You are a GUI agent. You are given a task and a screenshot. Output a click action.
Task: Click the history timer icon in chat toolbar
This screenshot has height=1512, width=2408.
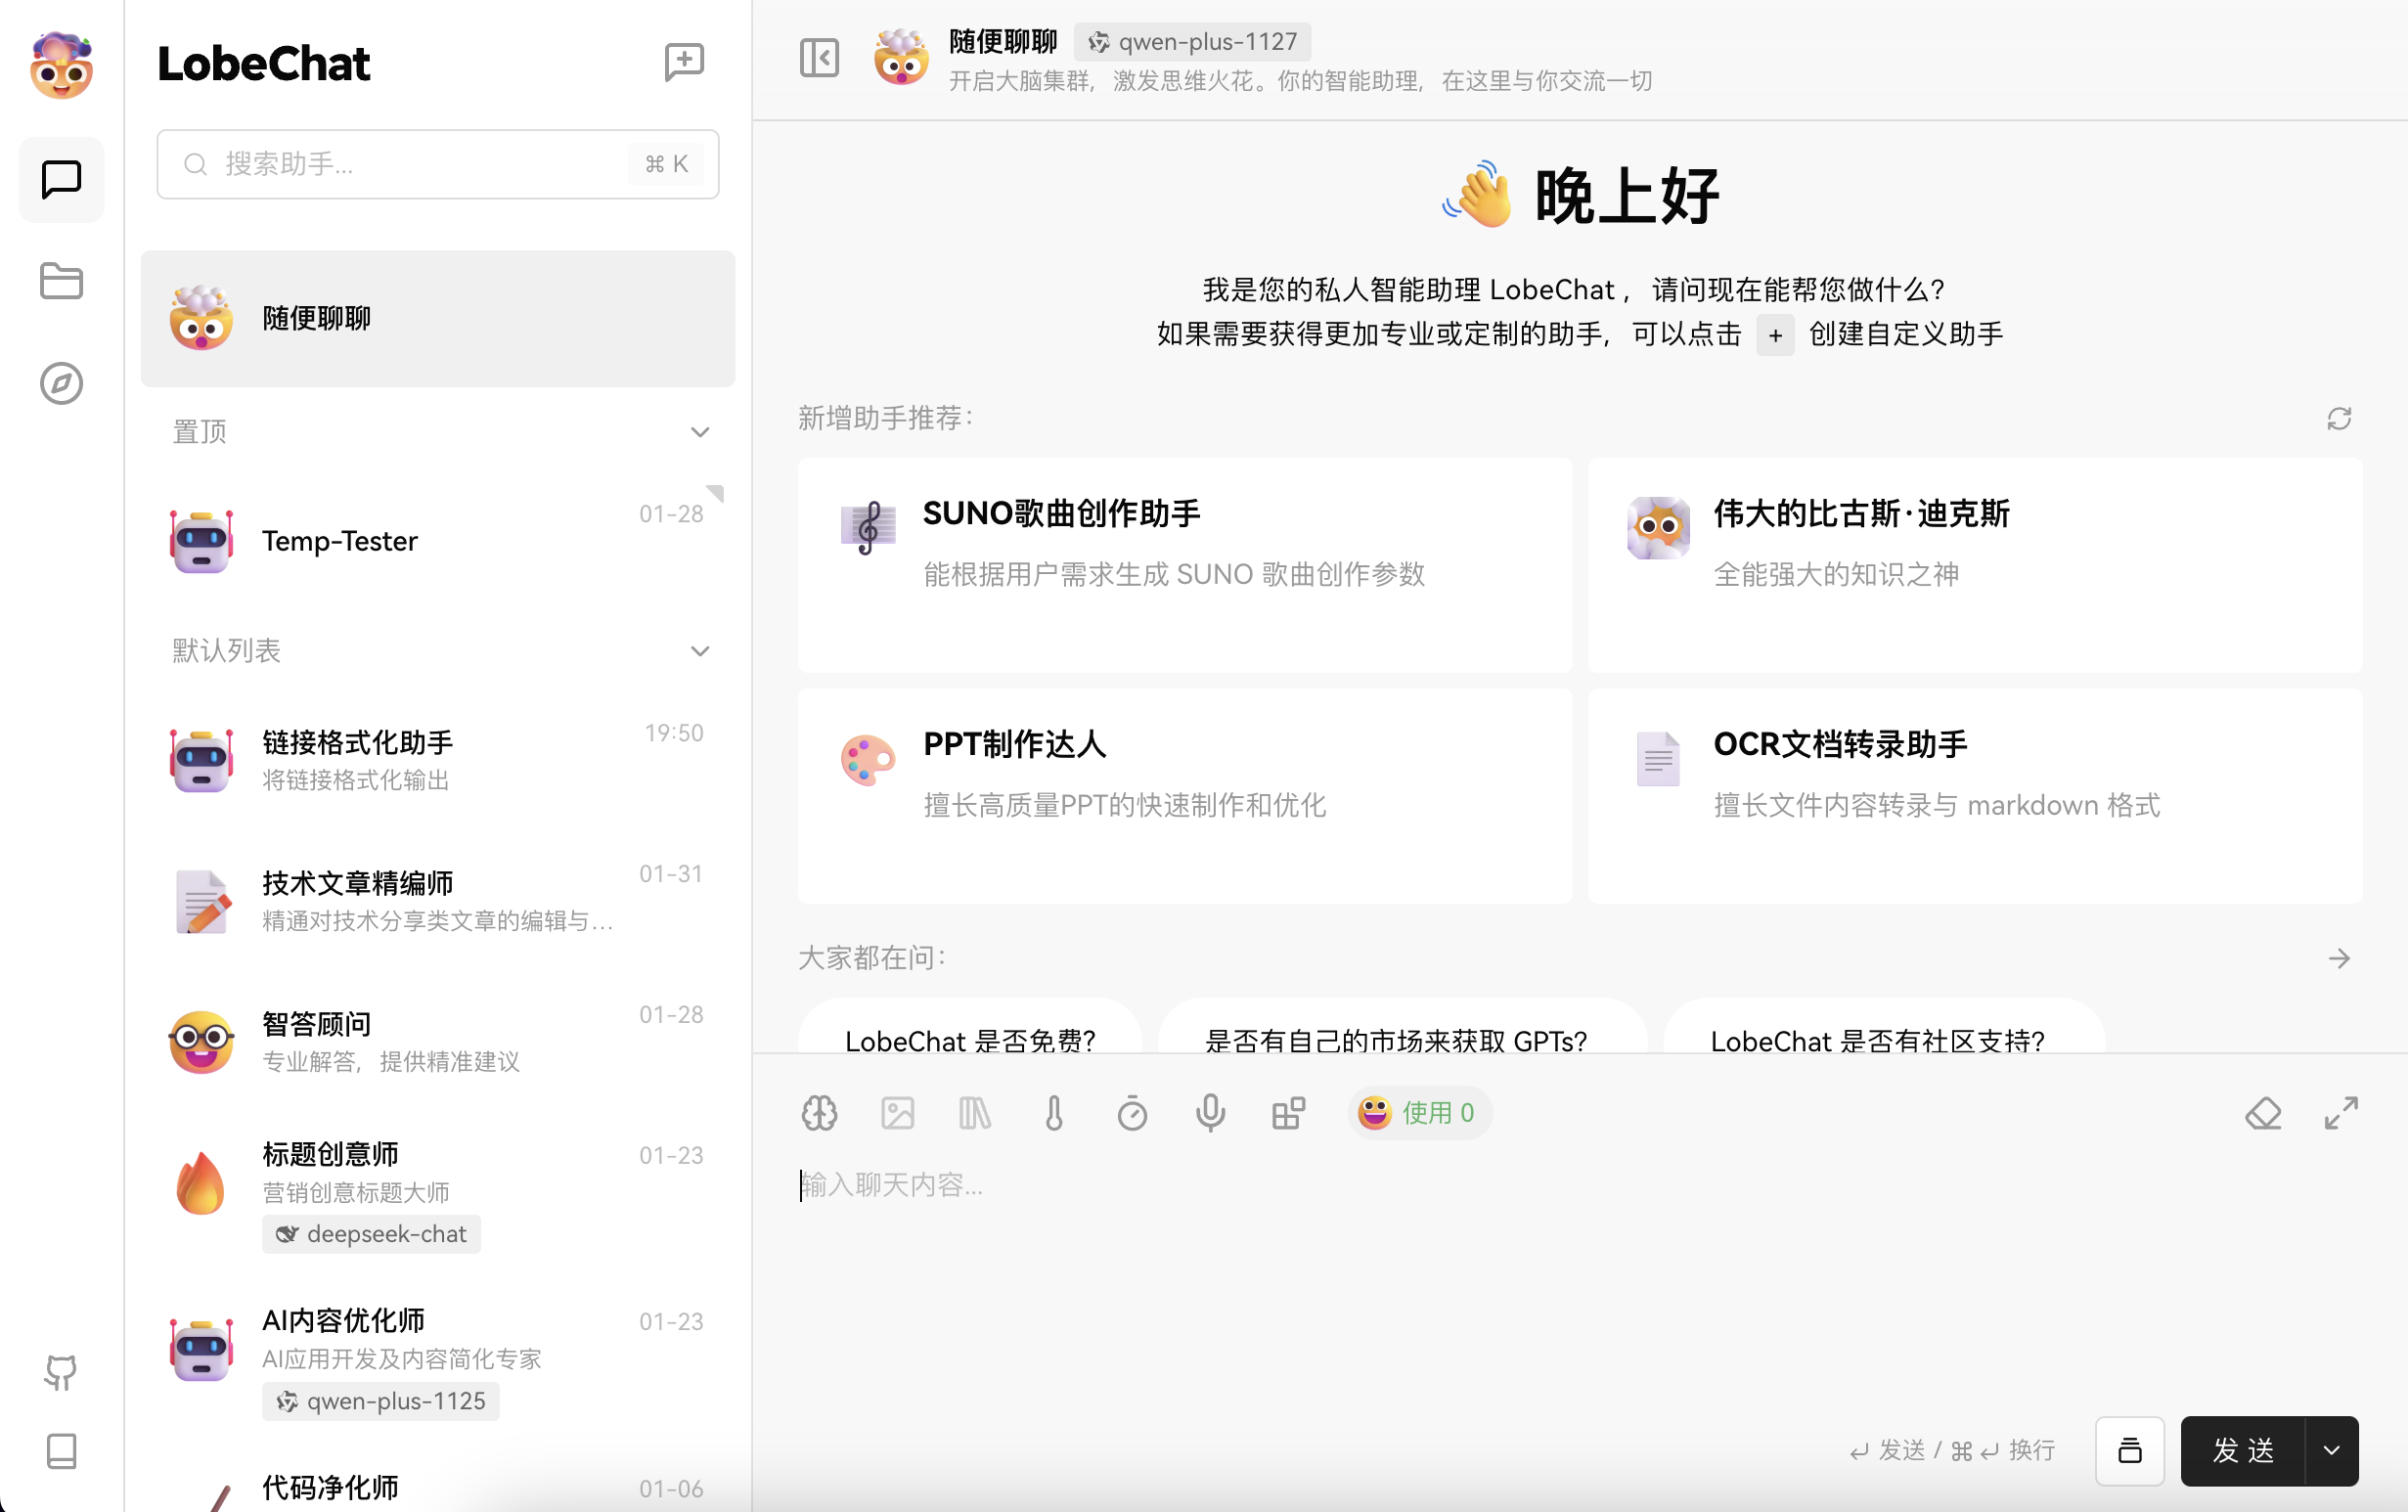[1132, 1112]
